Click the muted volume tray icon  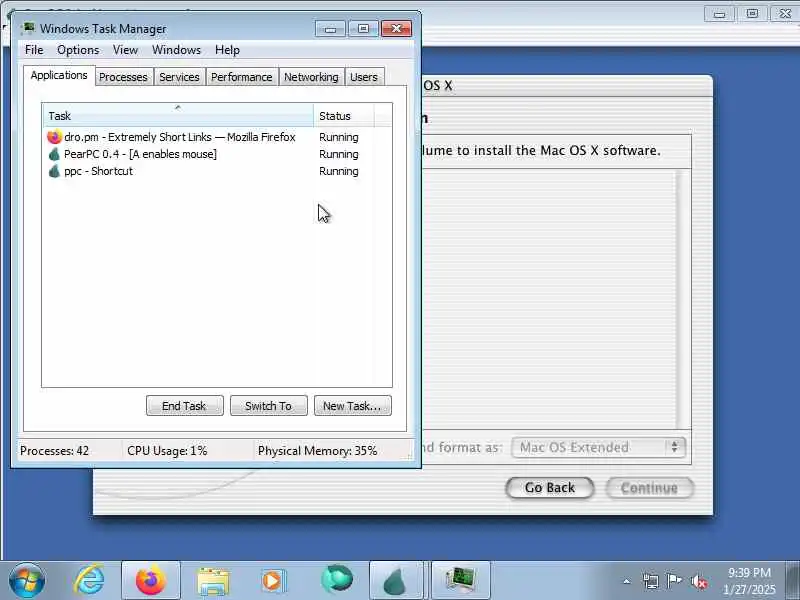click(x=698, y=581)
